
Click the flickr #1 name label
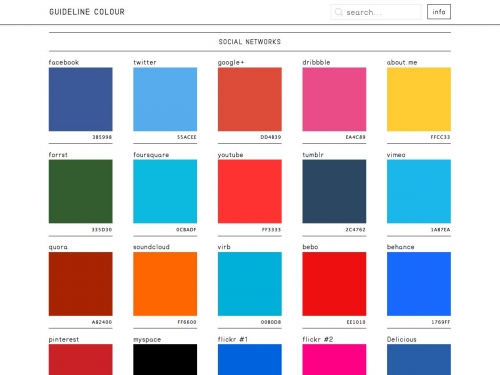pos(233,339)
